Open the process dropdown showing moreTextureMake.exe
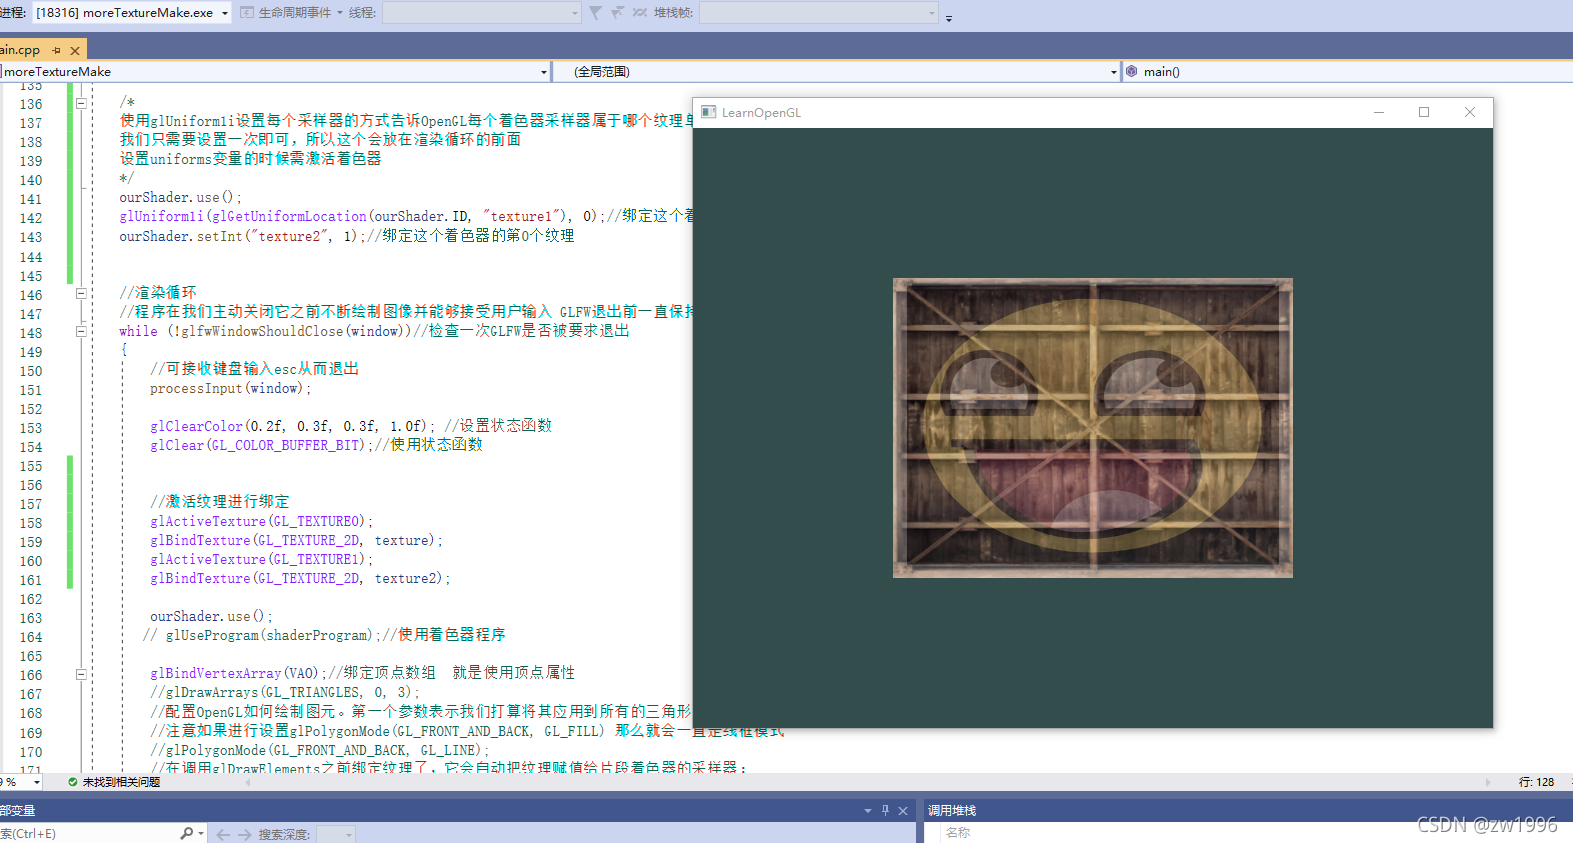The width and height of the screenshot is (1573, 843). click(x=132, y=13)
